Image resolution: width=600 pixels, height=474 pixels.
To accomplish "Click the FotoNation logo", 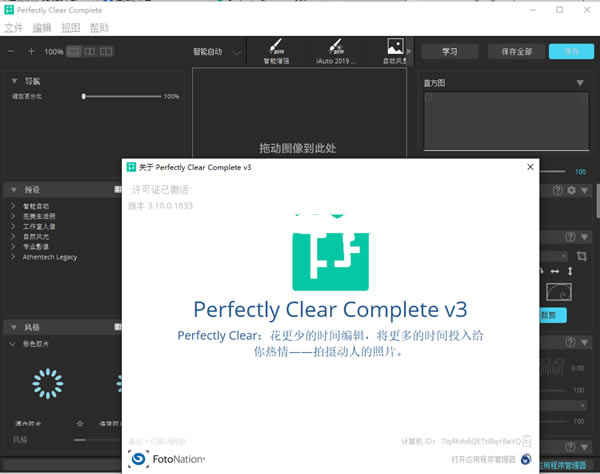I will (x=167, y=459).
